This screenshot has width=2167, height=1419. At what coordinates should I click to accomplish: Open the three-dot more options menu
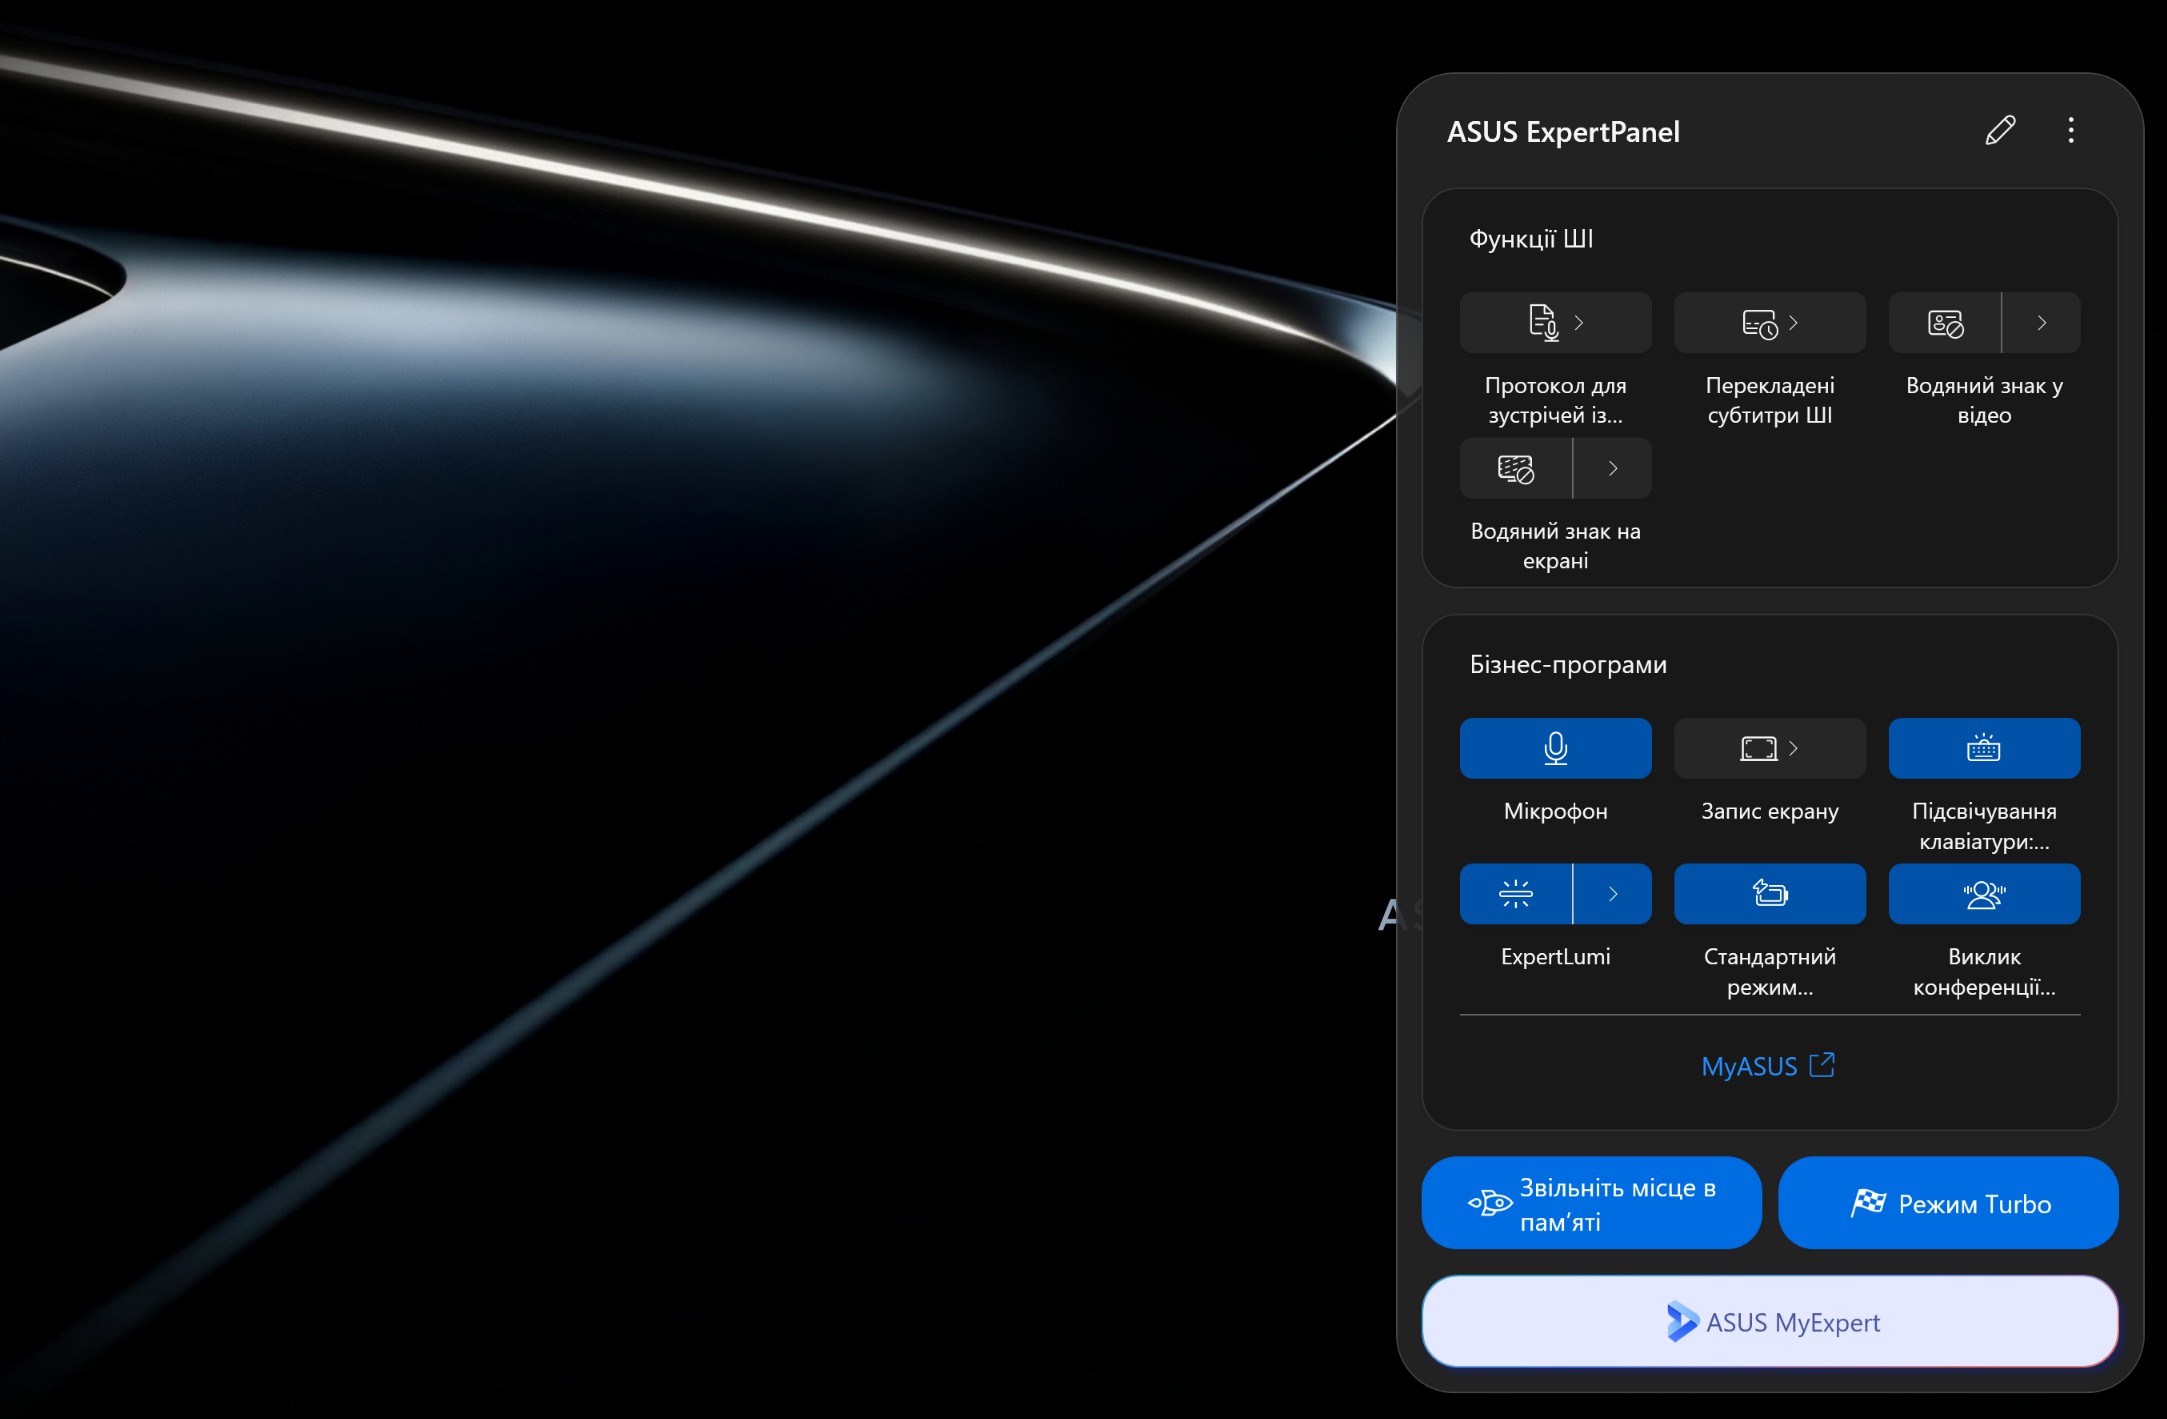point(2071,131)
